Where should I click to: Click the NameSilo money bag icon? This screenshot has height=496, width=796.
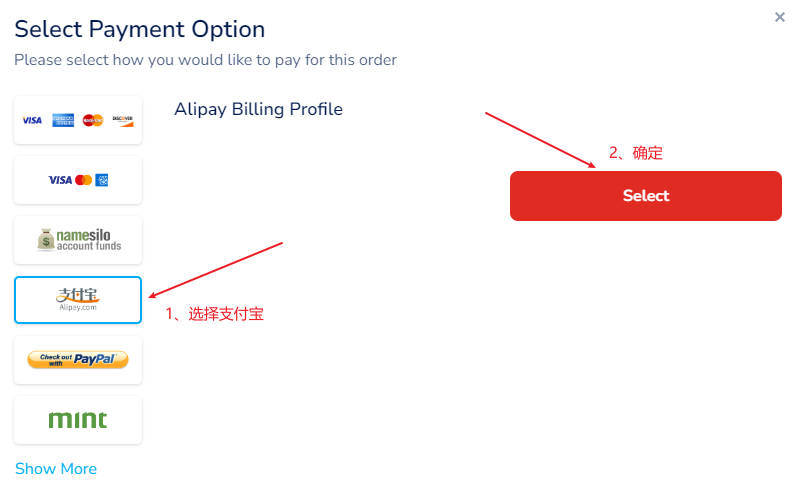[45, 240]
